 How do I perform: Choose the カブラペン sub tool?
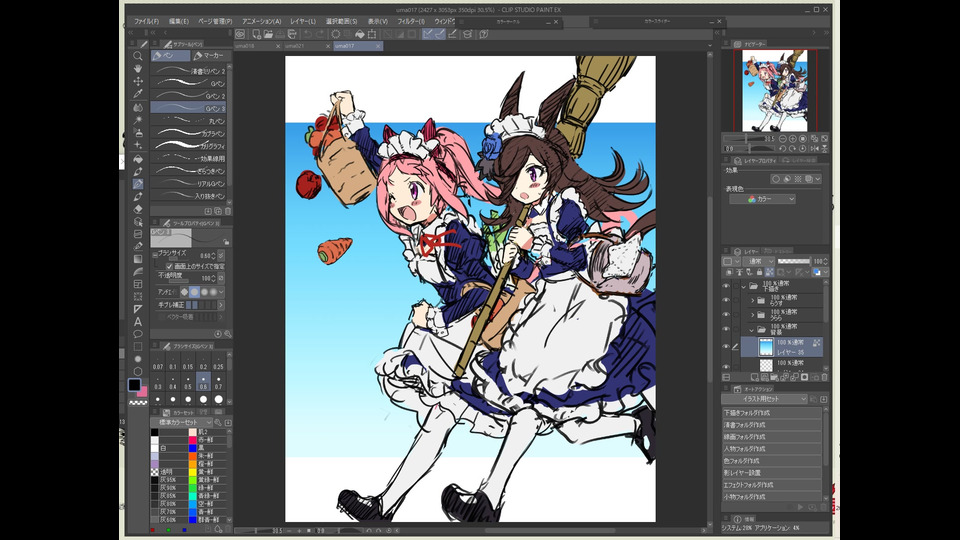click(189, 133)
